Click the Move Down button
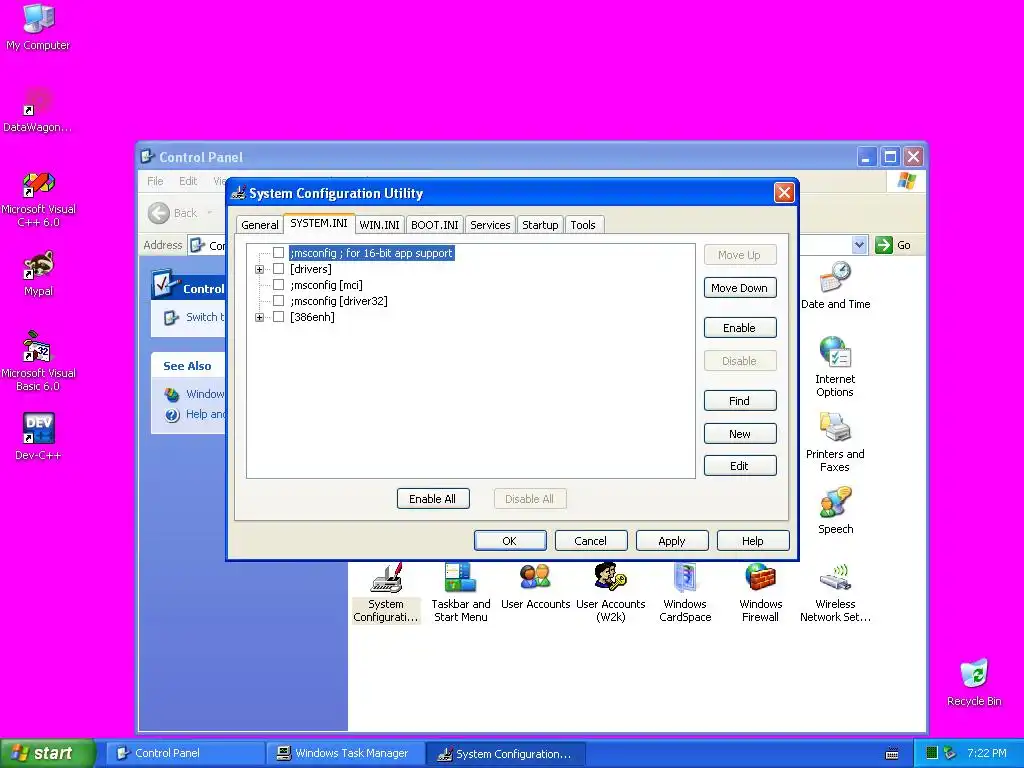 pyautogui.click(x=740, y=288)
